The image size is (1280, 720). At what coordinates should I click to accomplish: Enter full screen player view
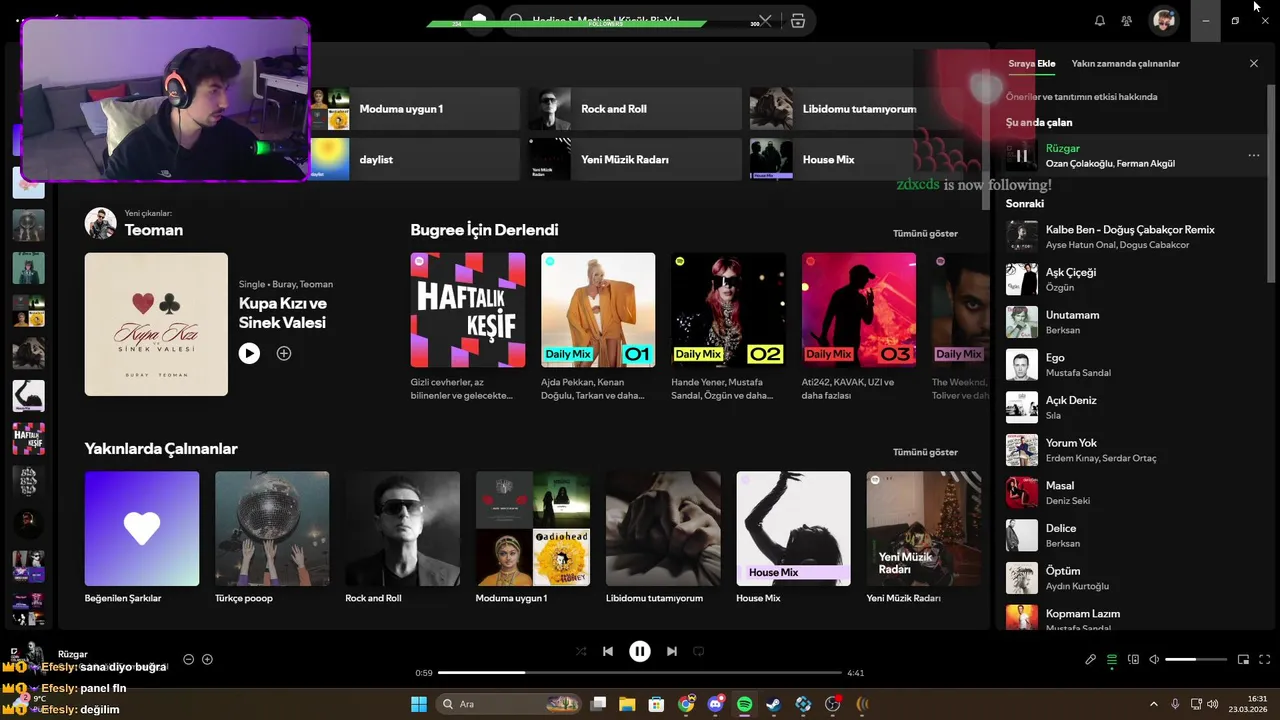click(x=1265, y=659)
